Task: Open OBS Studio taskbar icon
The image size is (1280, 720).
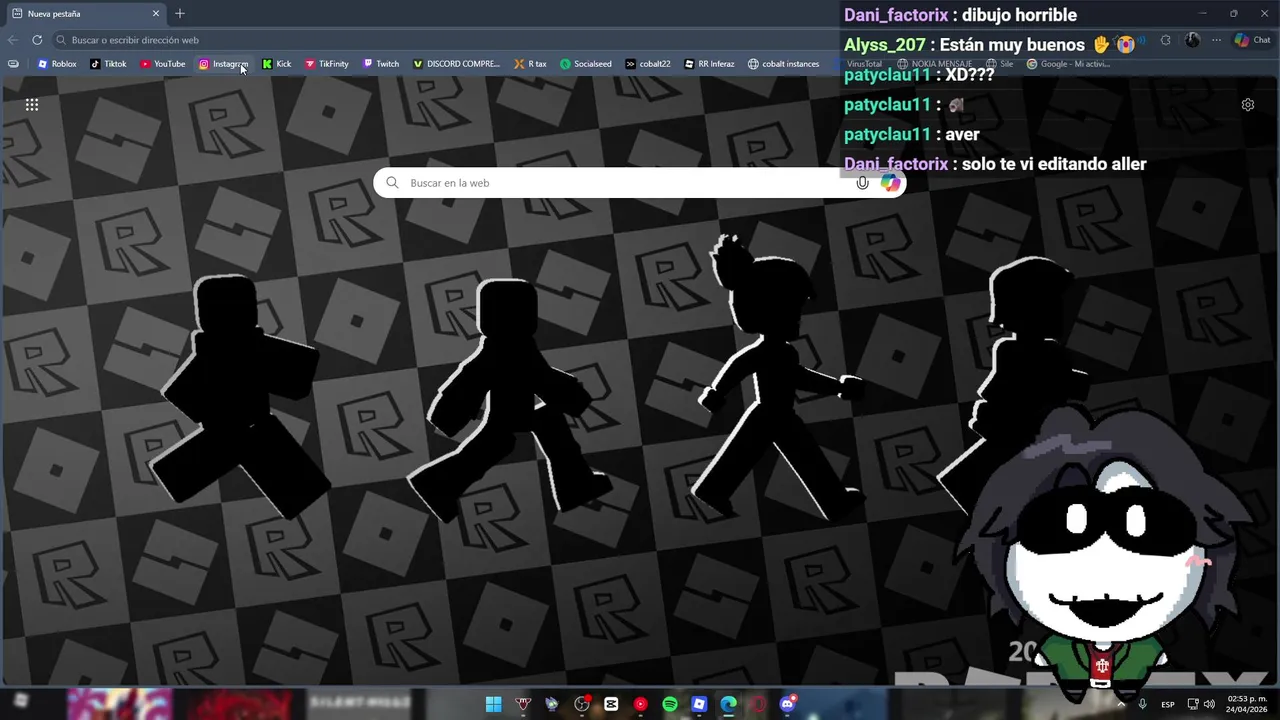Action: [581, 704]
